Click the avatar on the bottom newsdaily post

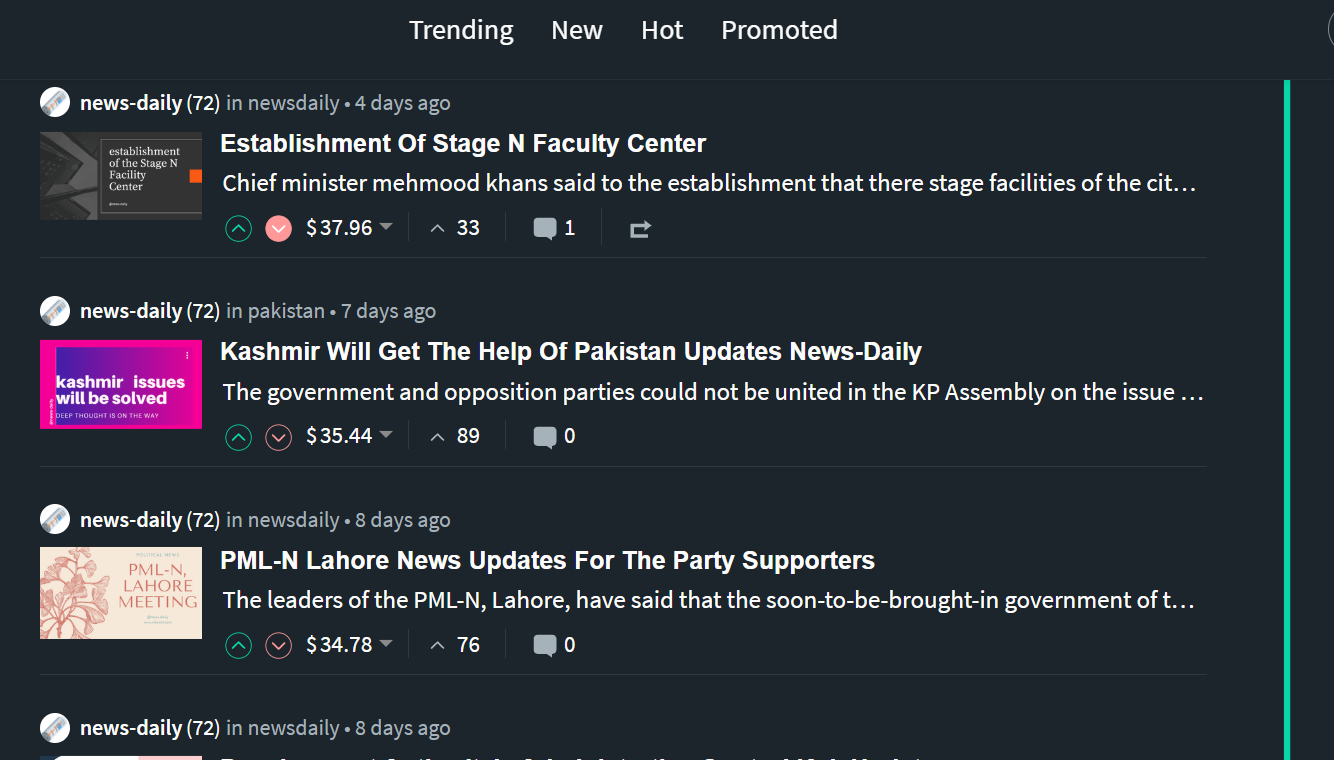point(55,728)
